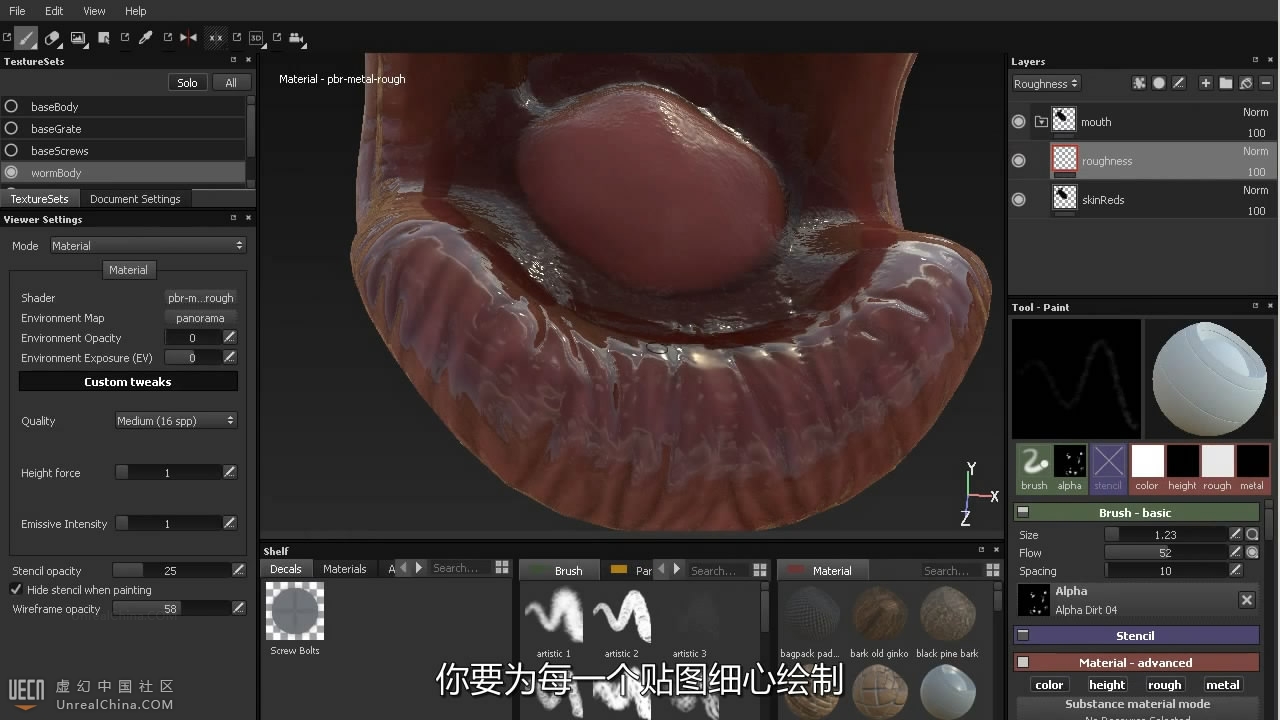The image size is (1280, 720).
Task: Toggle the rough channel button
Action: click(1164, 685)
